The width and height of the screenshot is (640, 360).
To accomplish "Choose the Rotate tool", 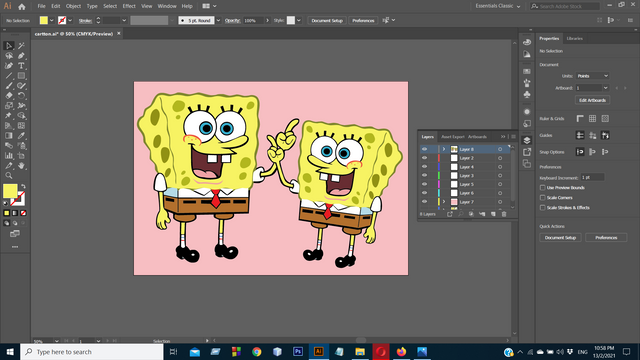I will [x=21, y=96].
